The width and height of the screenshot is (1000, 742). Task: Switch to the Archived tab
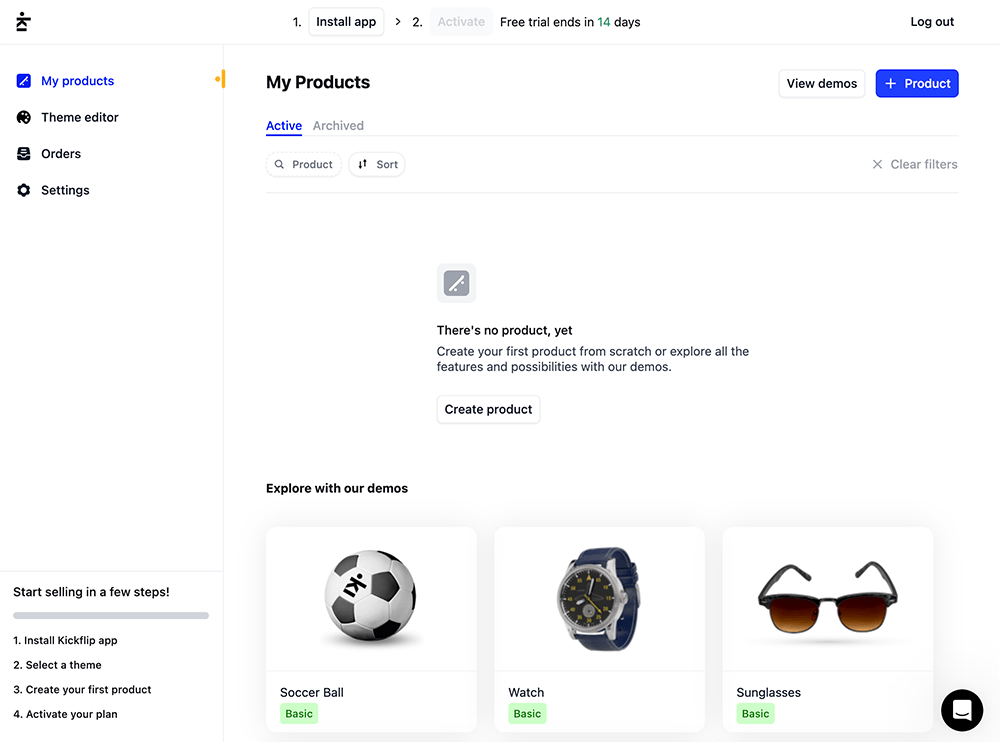coord(338,126)
